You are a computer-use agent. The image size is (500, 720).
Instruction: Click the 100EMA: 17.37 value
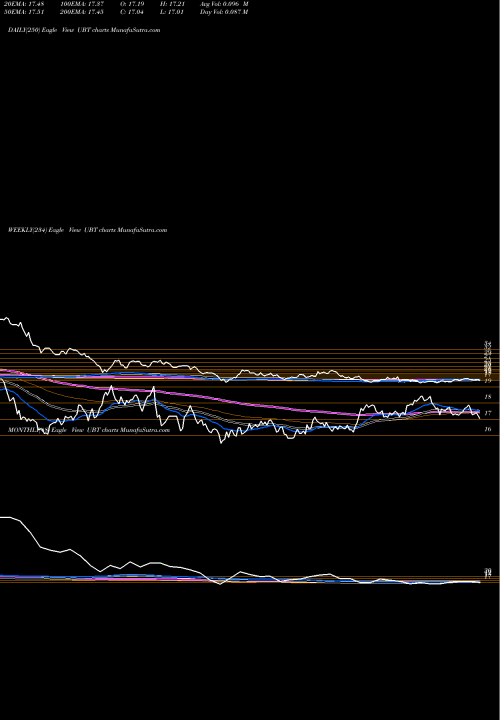coord(83,4)
